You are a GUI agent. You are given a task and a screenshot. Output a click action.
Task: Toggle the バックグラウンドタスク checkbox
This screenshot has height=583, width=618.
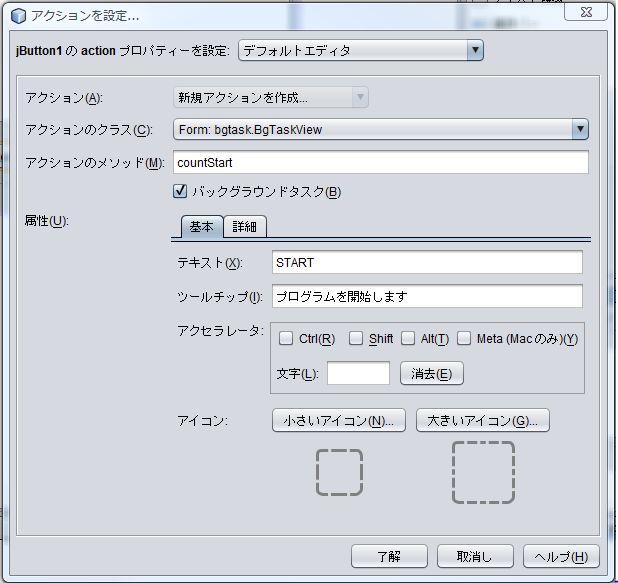coord(181,192)
